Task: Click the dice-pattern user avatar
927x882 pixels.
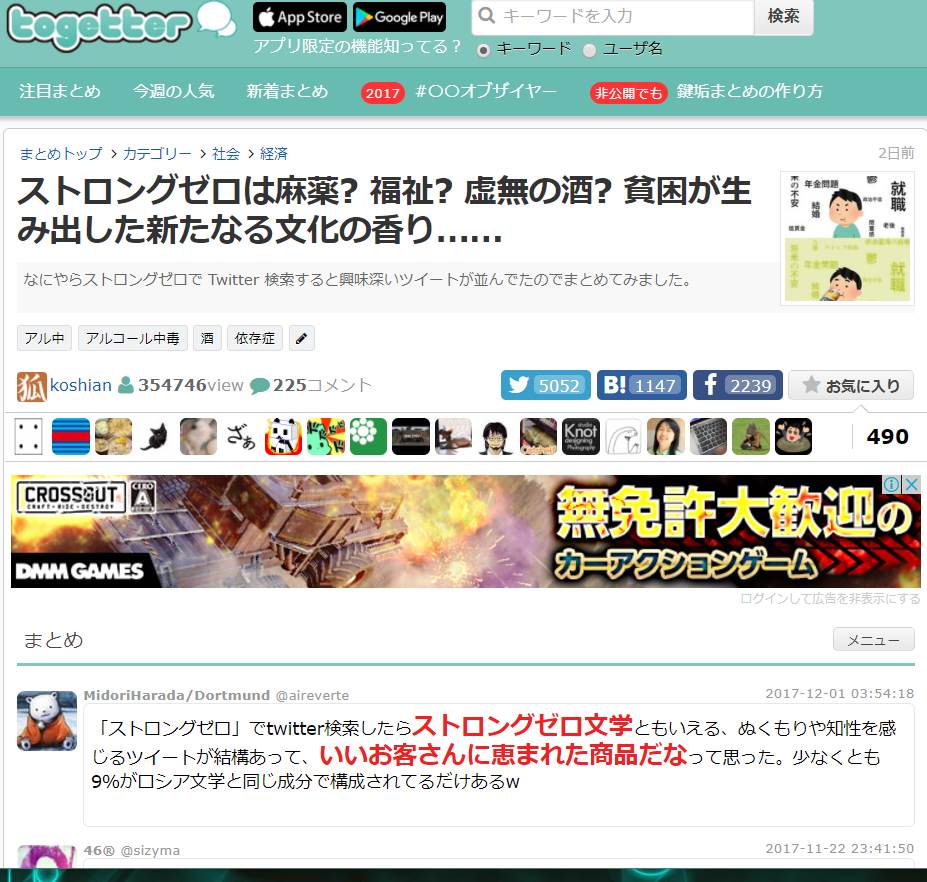Action: point(28,436)
